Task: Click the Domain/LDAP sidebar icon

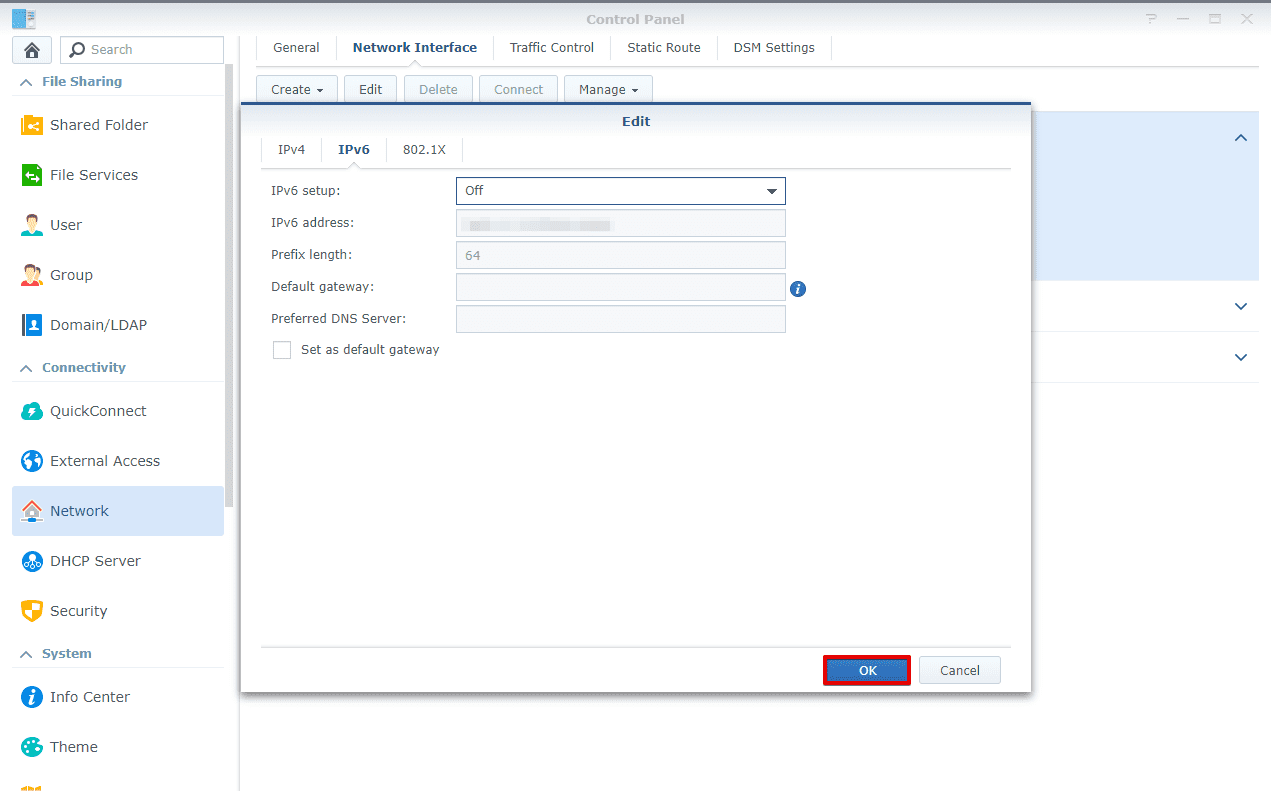Action: [x=97, y=324]
